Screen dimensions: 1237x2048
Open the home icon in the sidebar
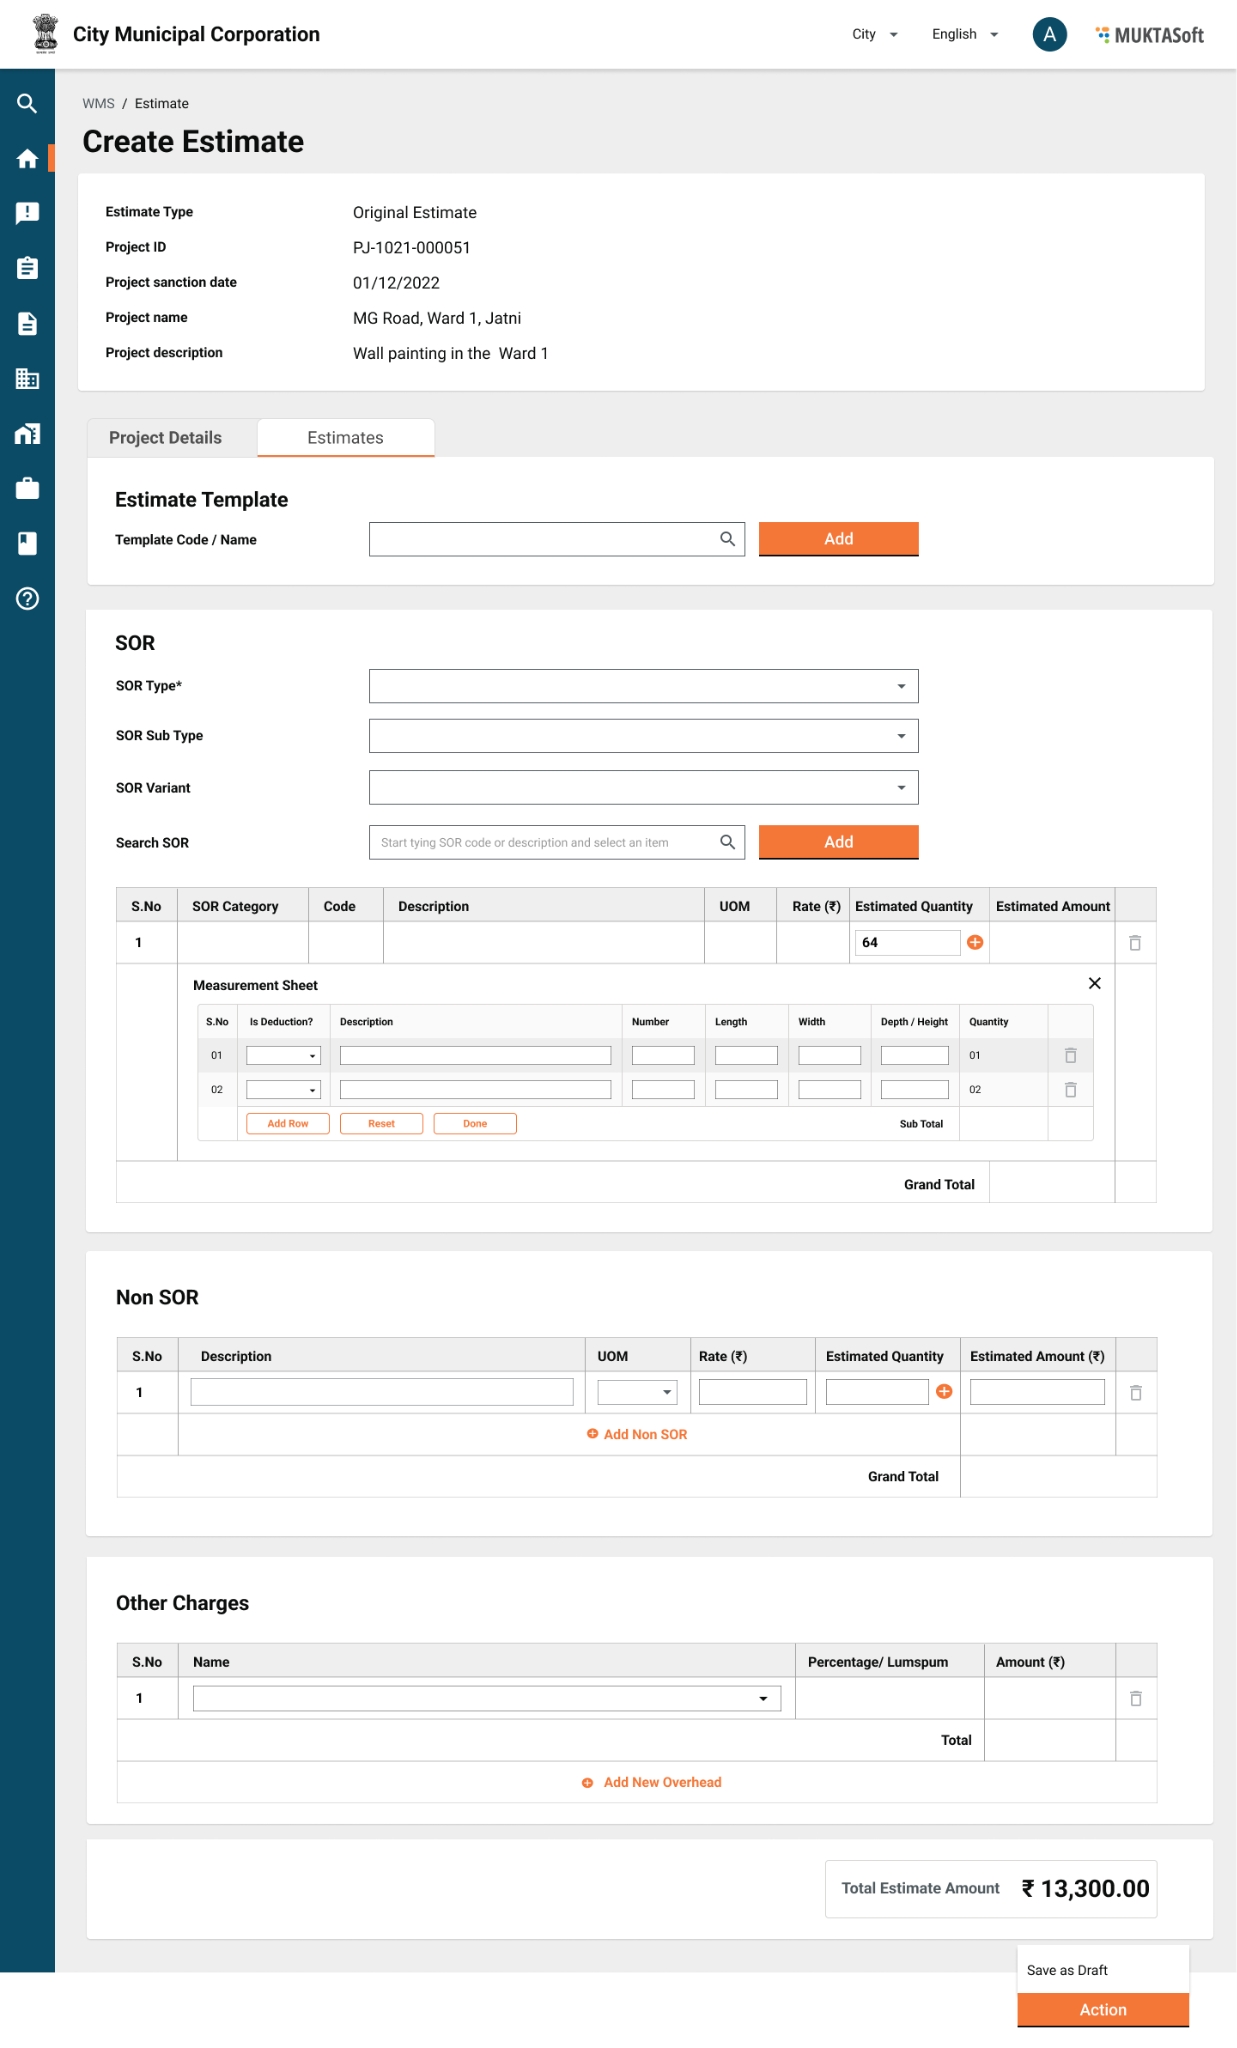tap(27, 159)
